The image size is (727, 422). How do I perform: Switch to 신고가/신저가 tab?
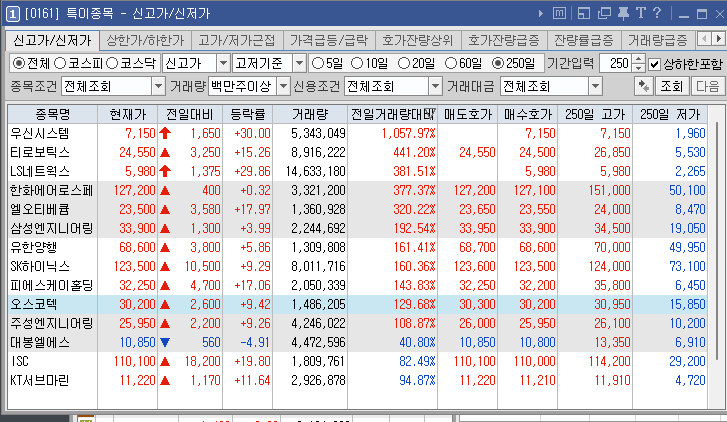(x=52, y=40)
